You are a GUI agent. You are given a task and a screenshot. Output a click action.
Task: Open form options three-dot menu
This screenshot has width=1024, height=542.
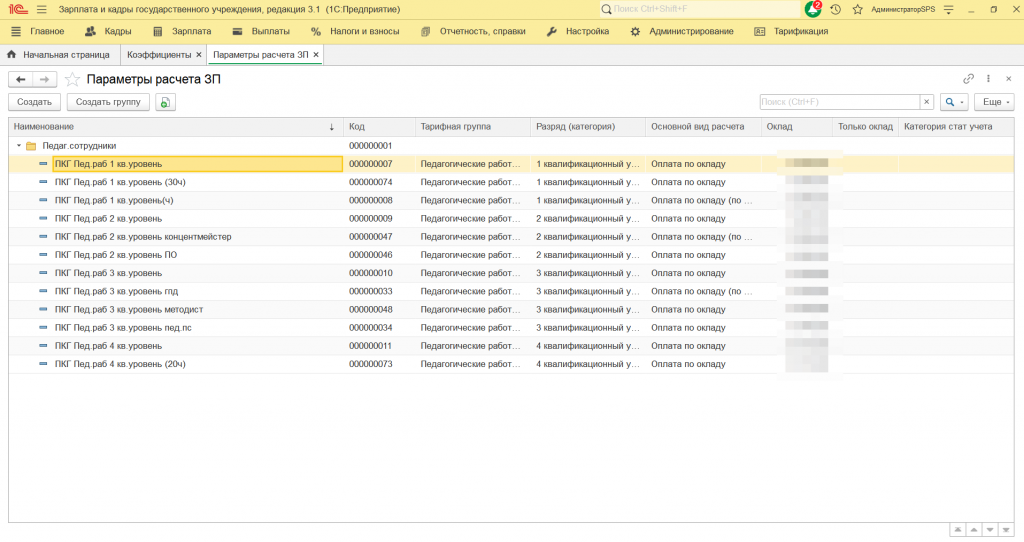click(x=988, y=79)
